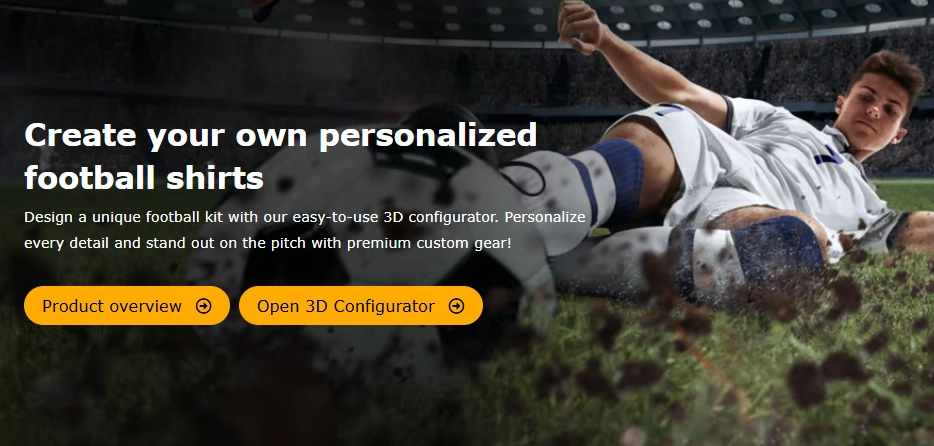Click the description line starting with "every detail"
The height and width of the screenshot is (446, 934).
pyautogui.click(x=267, y=243)
